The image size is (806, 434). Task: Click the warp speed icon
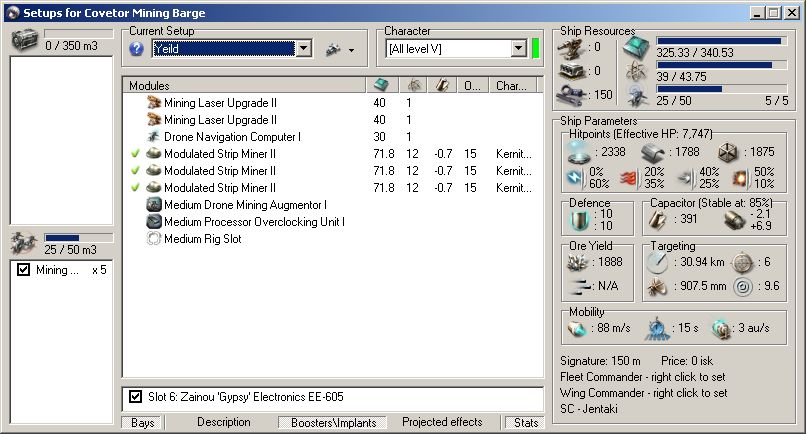pyautogui.click(x=721, y=329)
